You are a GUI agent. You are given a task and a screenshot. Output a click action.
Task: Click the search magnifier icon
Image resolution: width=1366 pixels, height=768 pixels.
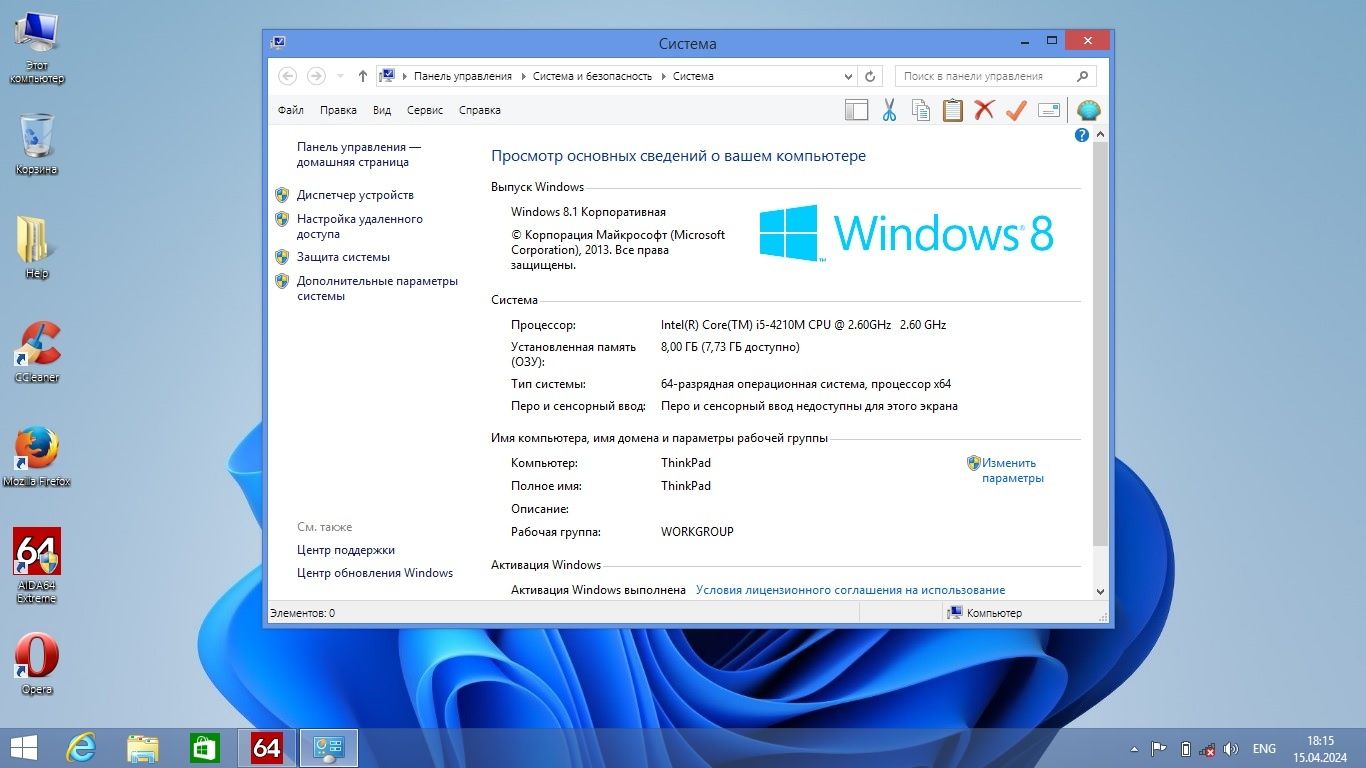point(1082,76)
